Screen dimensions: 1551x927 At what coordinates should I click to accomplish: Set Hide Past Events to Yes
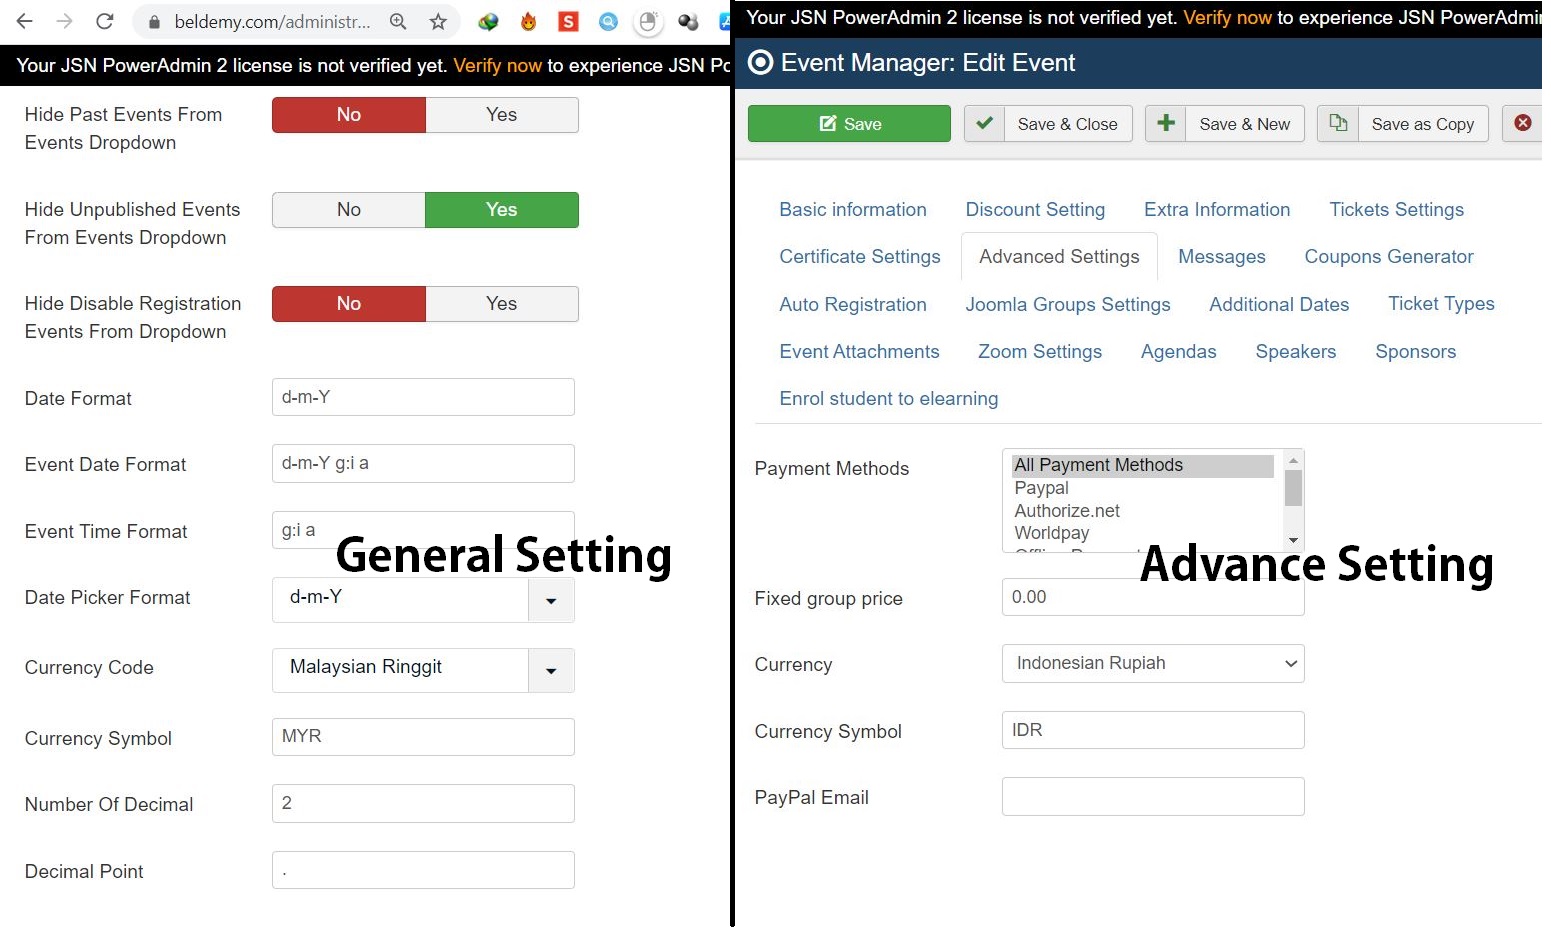501,115
